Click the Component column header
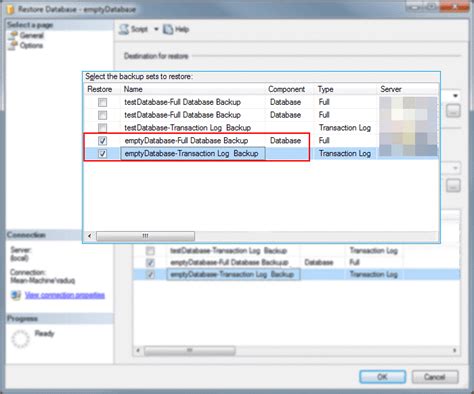 point(286,89)
